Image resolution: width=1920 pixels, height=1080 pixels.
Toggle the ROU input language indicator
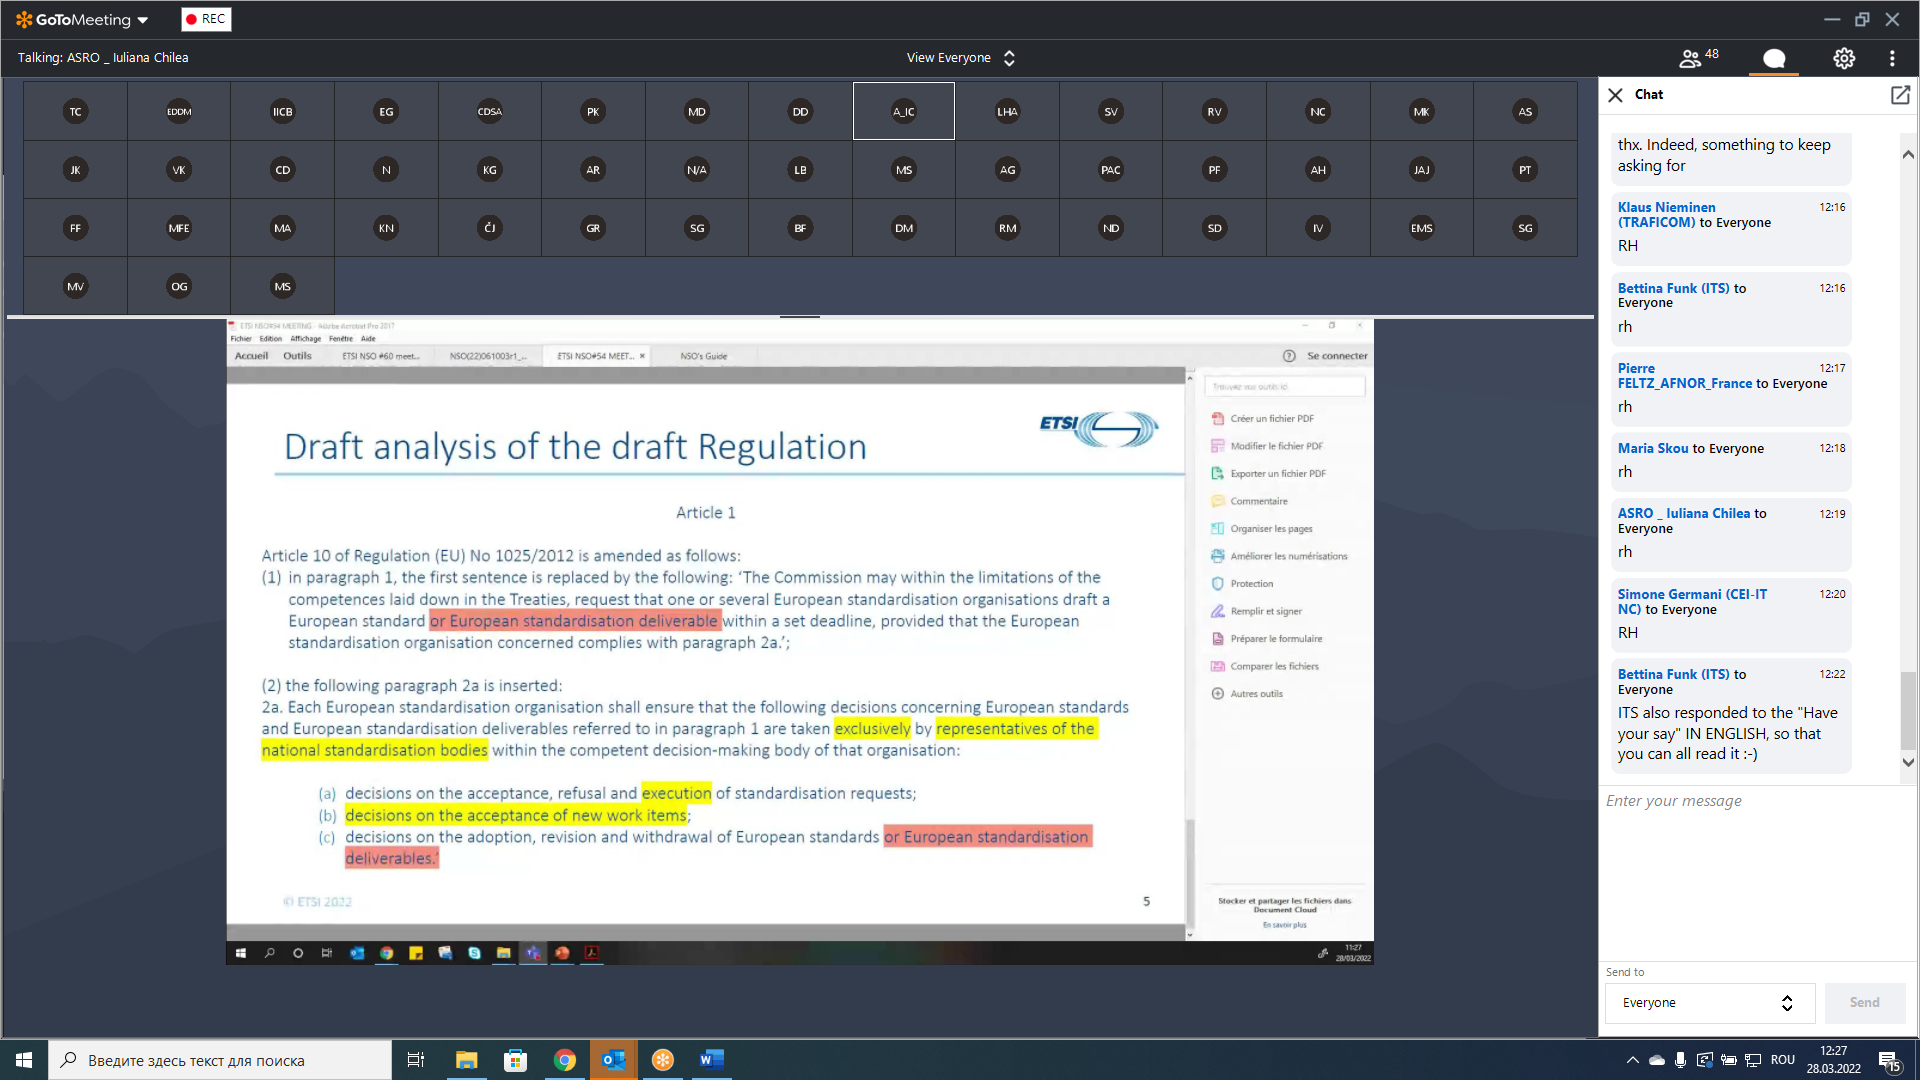click(x=1783, y=1060)
